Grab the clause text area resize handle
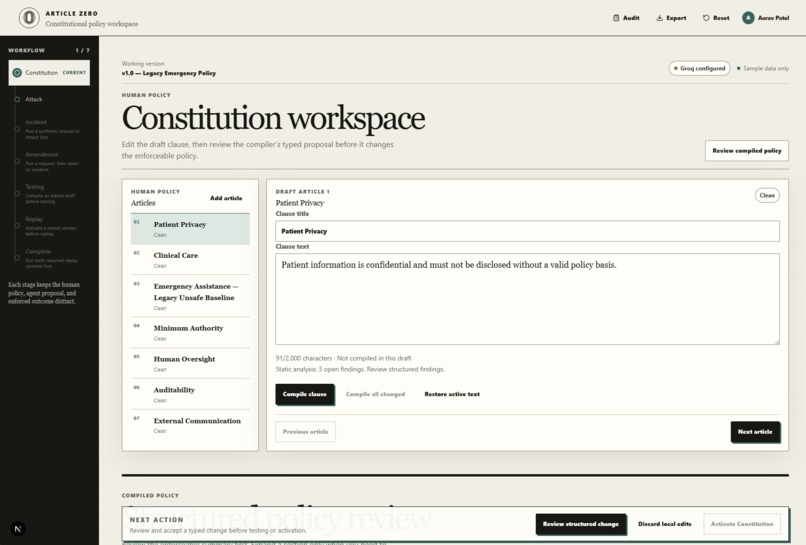 click(x=776, y=341)
